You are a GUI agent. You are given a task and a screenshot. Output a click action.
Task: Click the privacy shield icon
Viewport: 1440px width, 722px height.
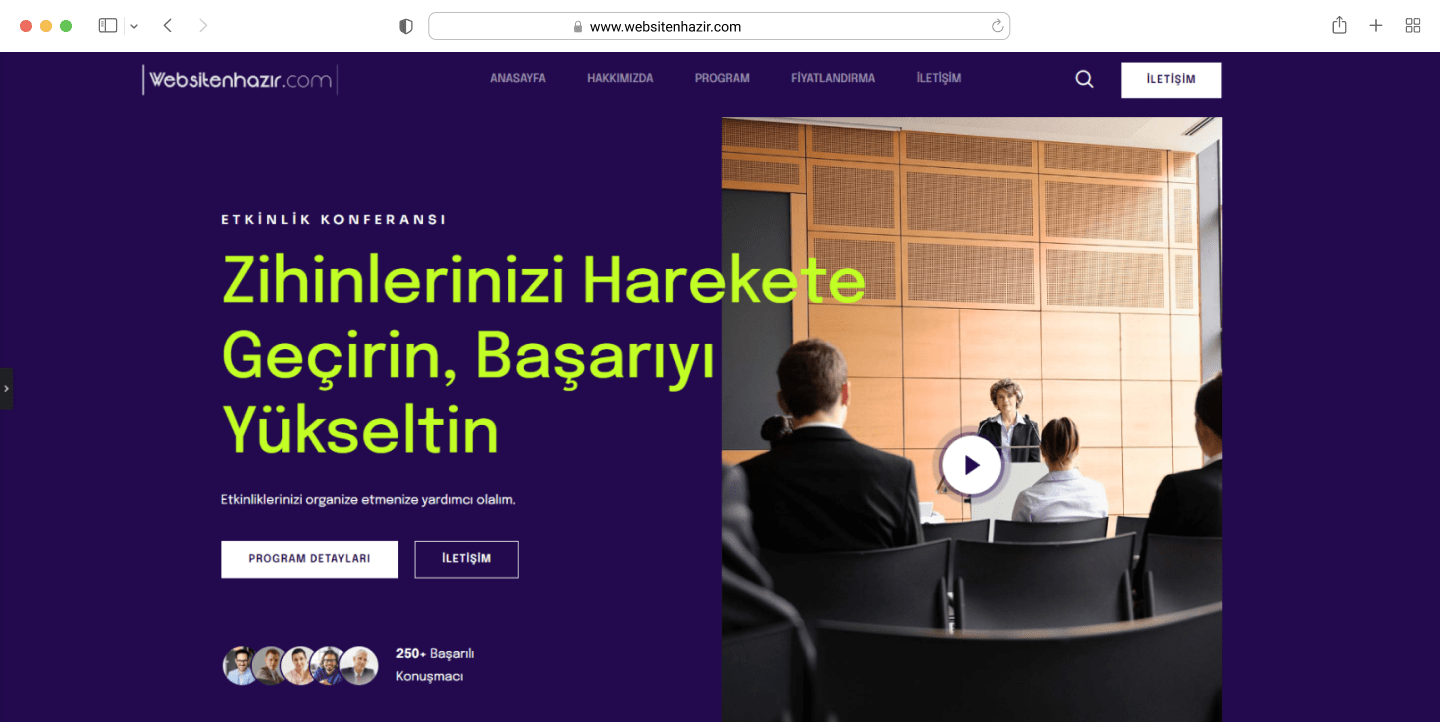[406, 27]
